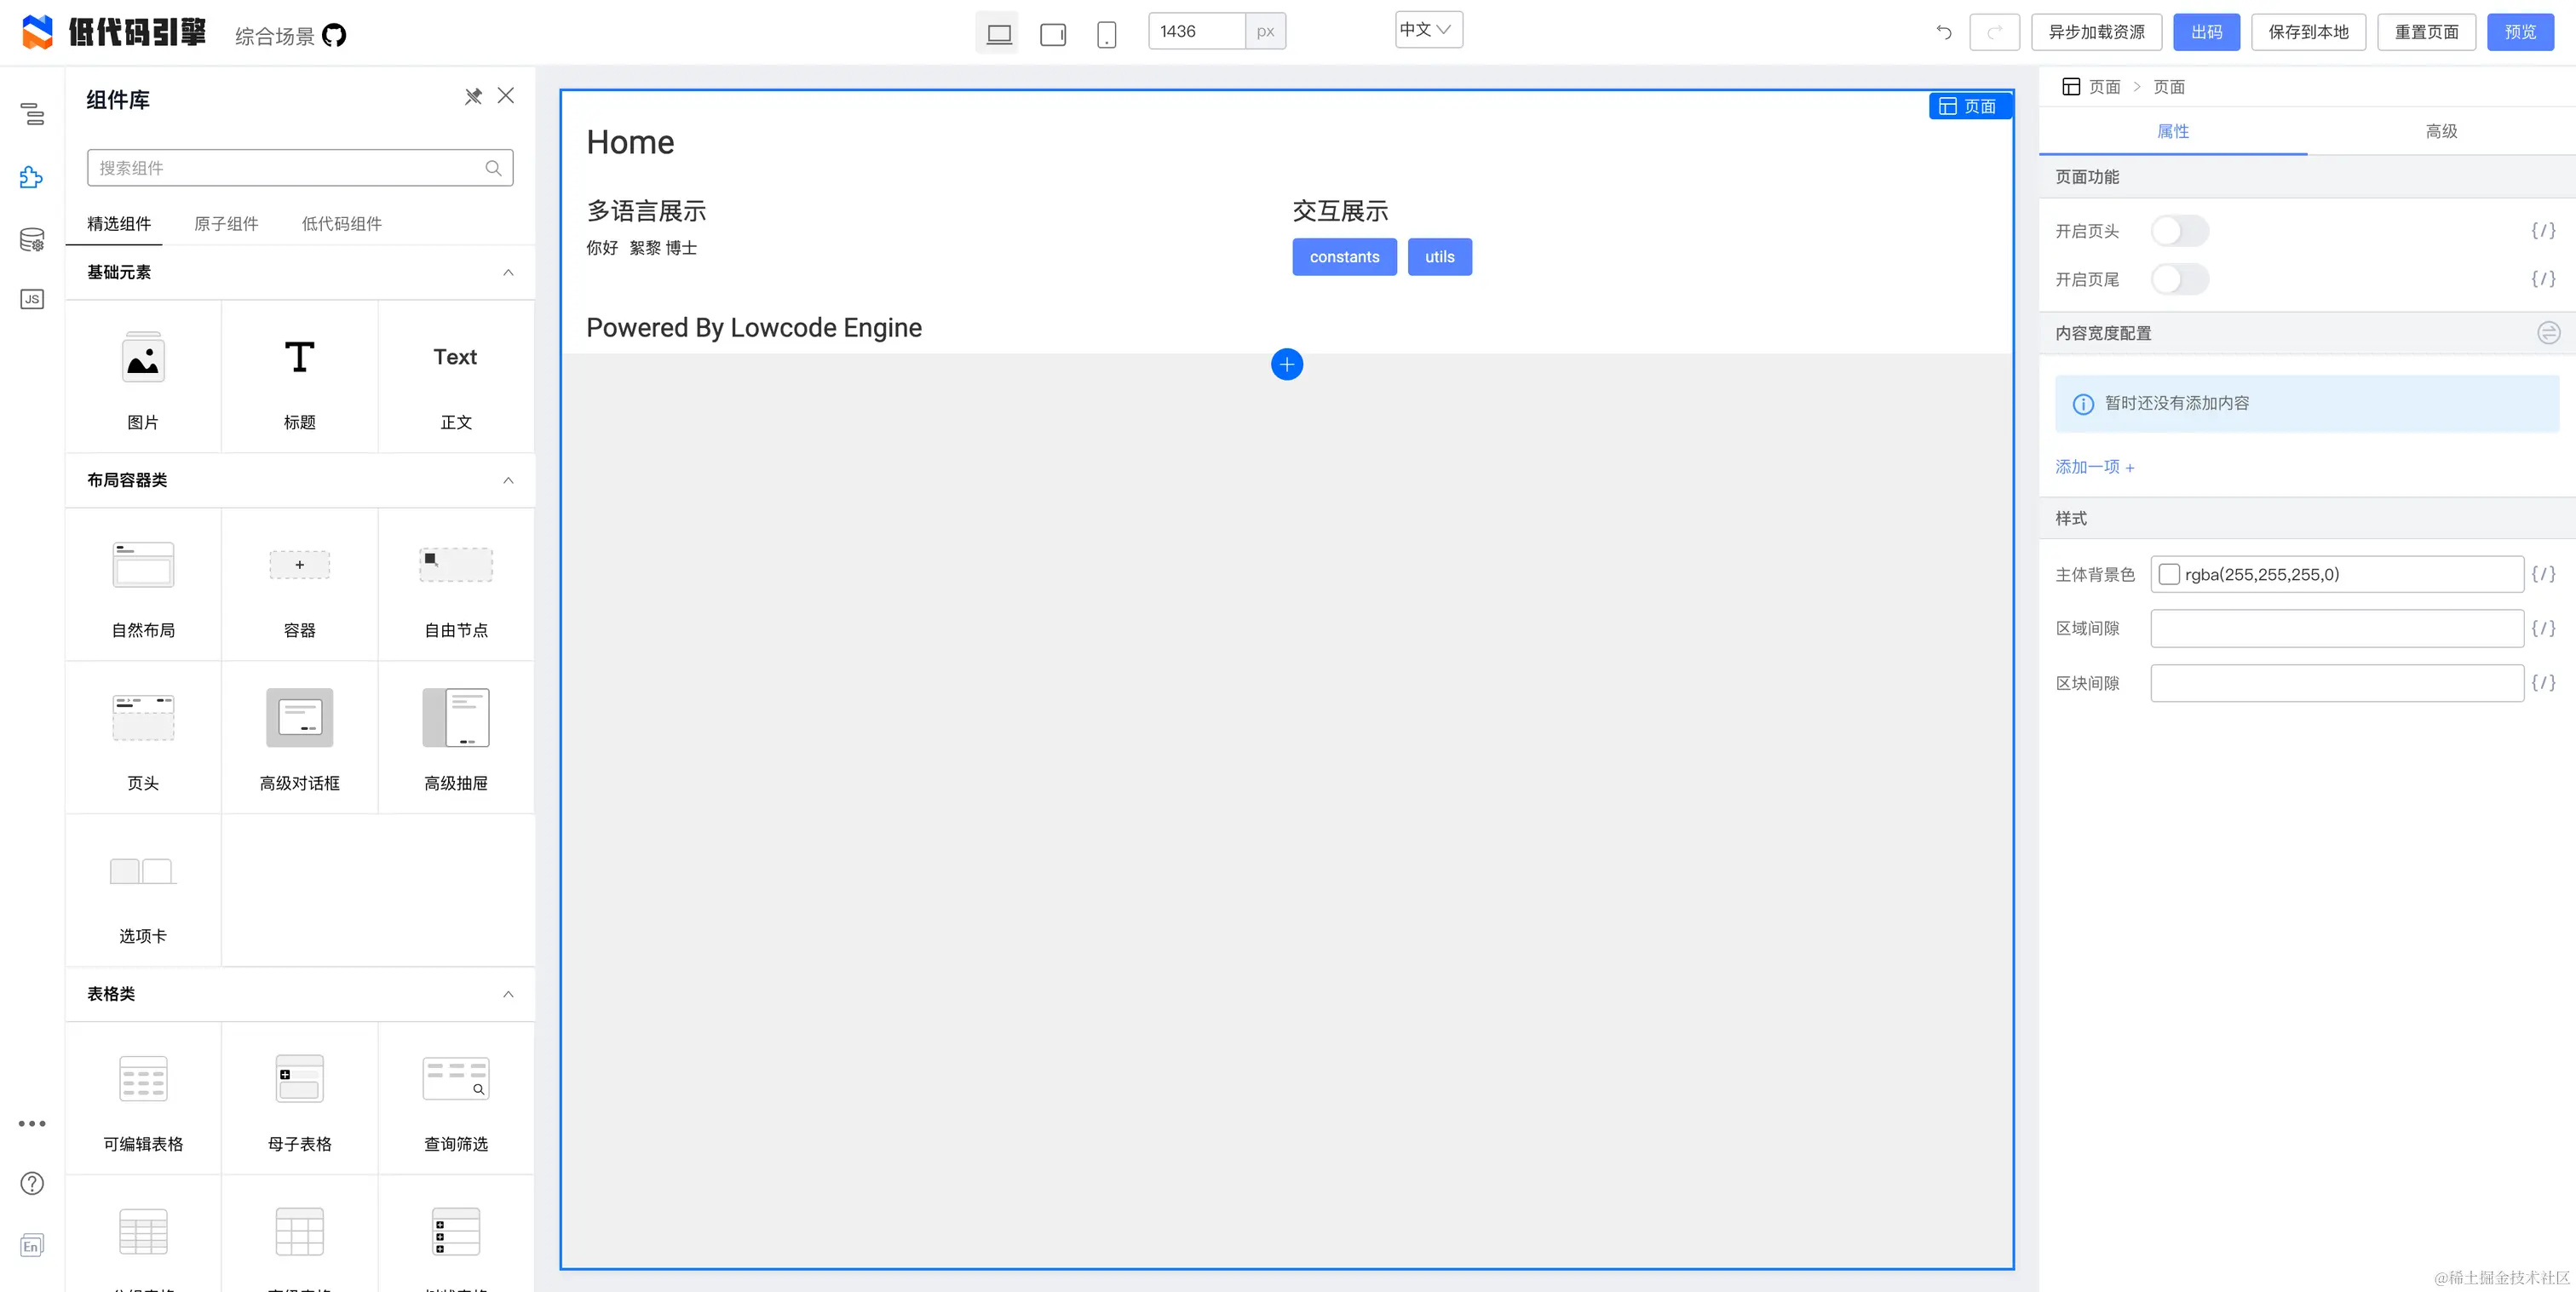Click the 搜索组件 search field
Viewport: 2576px width, 1292px height.
click(x=299, y=168)
